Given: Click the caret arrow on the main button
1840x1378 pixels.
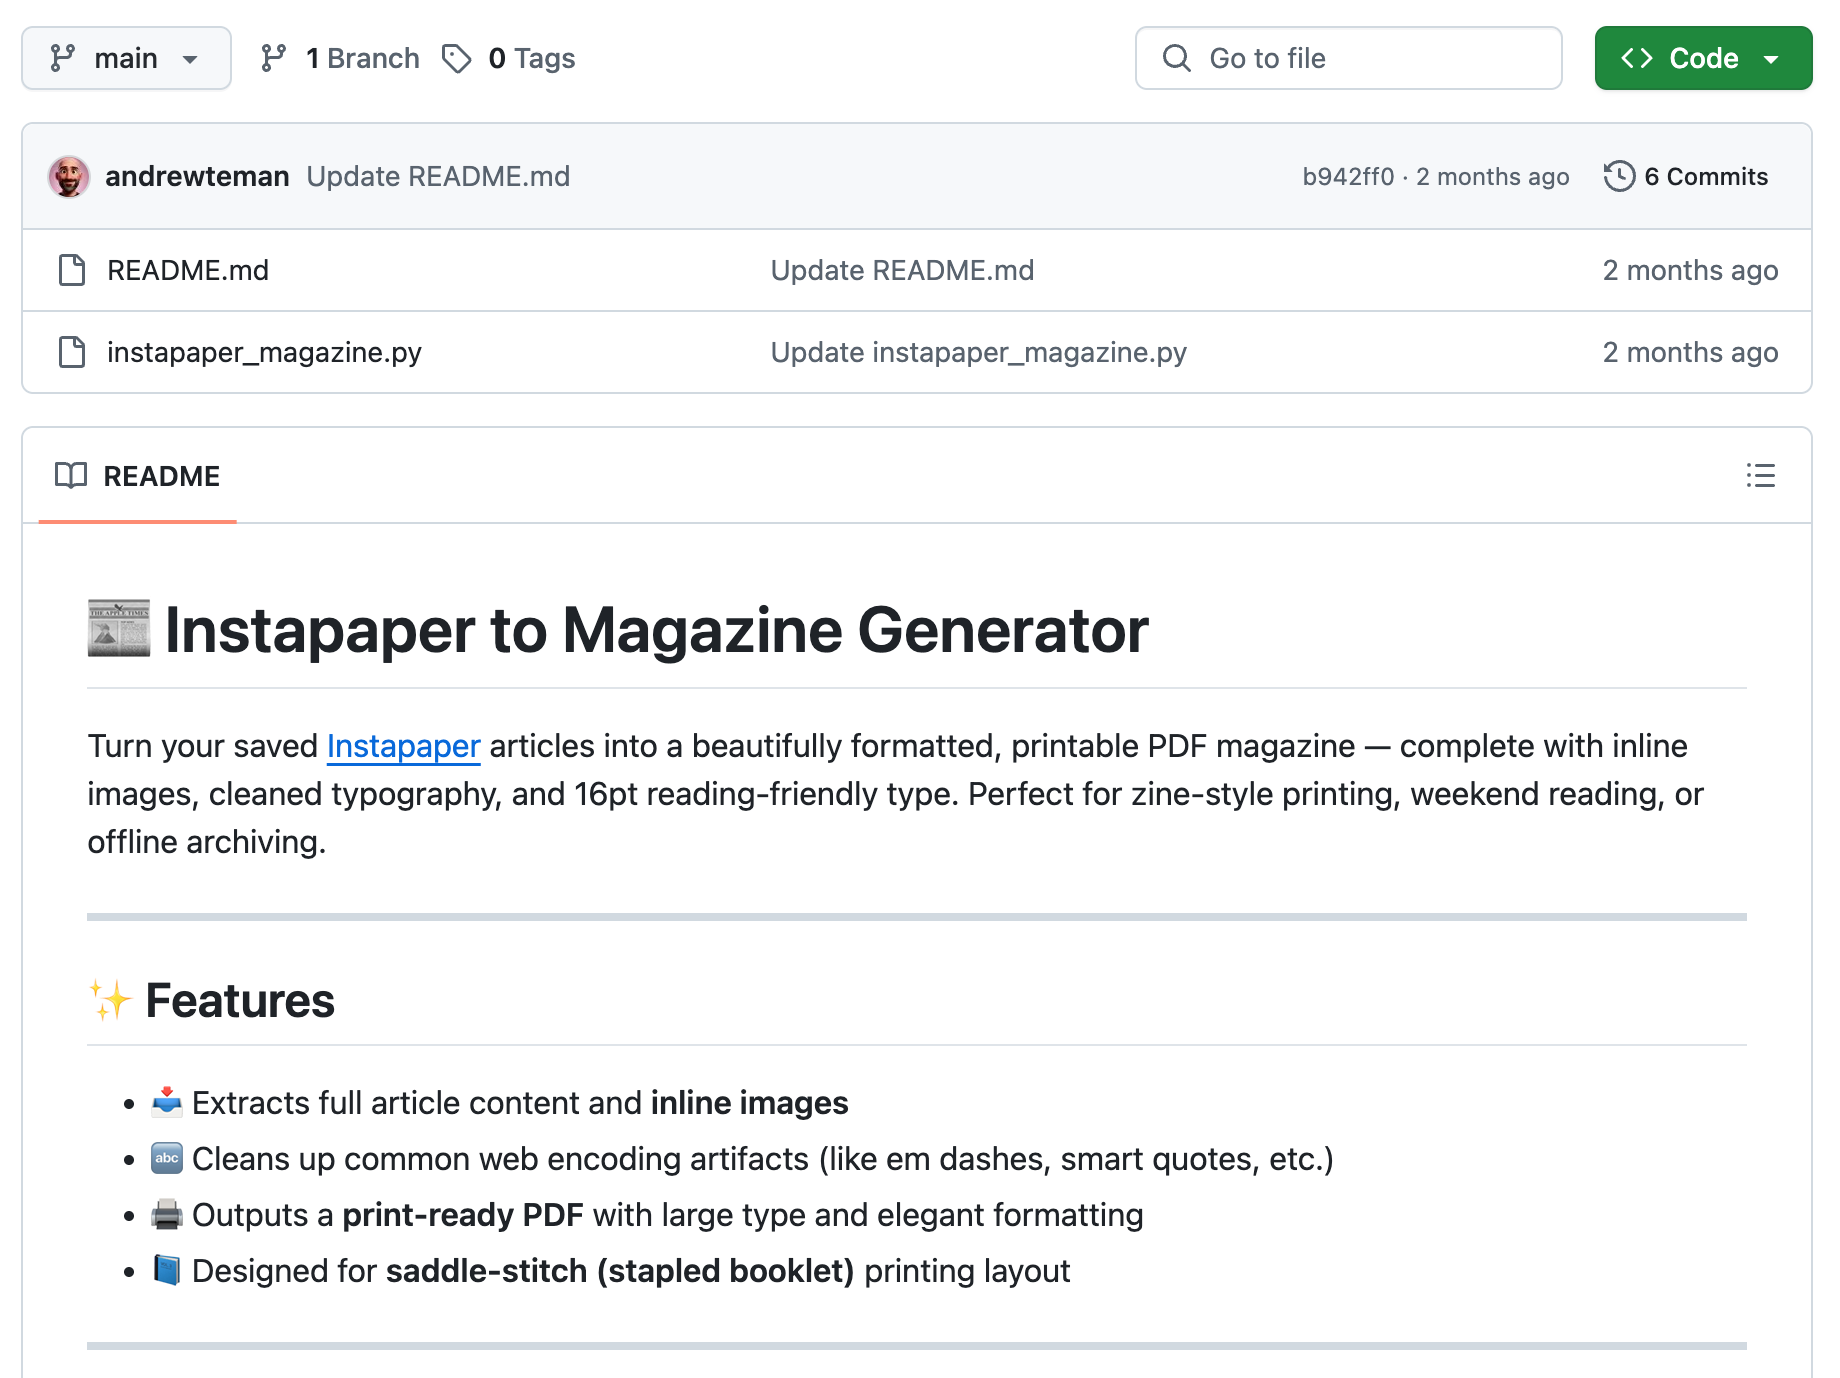Looking at the screenshot, I should point(190,59).
